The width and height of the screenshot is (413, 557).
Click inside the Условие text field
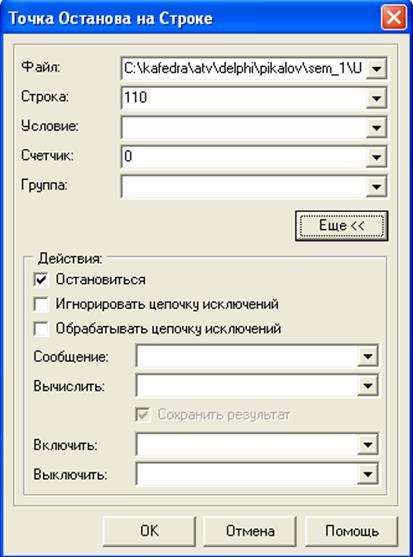[244, 127]
